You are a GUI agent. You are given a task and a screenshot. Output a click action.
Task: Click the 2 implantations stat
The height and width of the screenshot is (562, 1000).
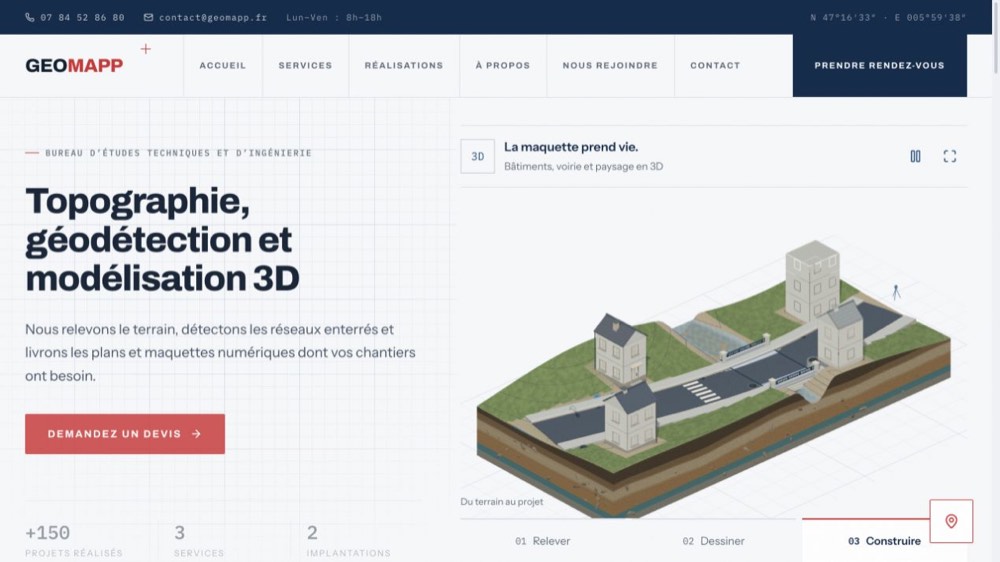click(348, 541)
